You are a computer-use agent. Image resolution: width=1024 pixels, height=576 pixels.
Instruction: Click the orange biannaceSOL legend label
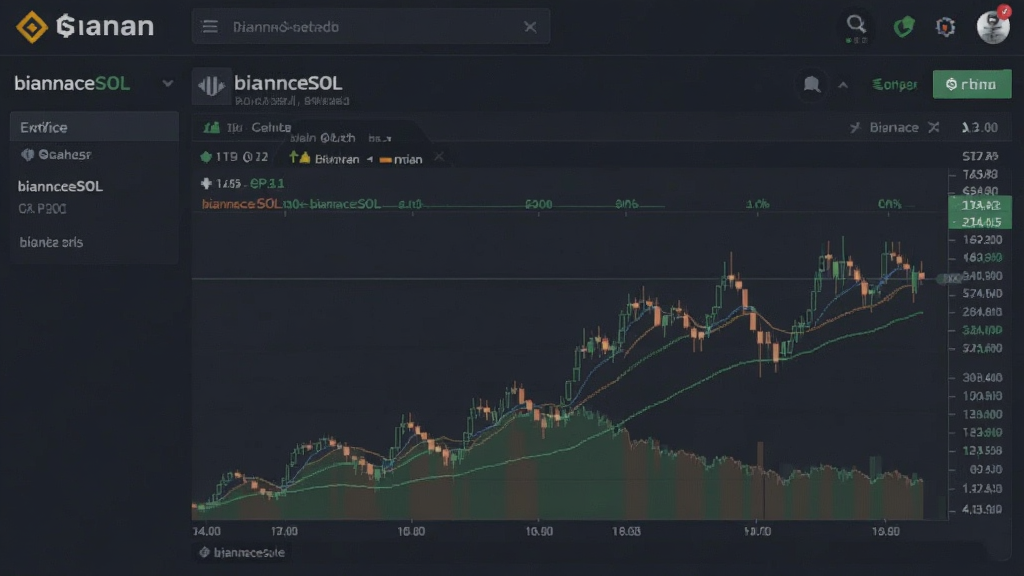click(x=241, y=204)
